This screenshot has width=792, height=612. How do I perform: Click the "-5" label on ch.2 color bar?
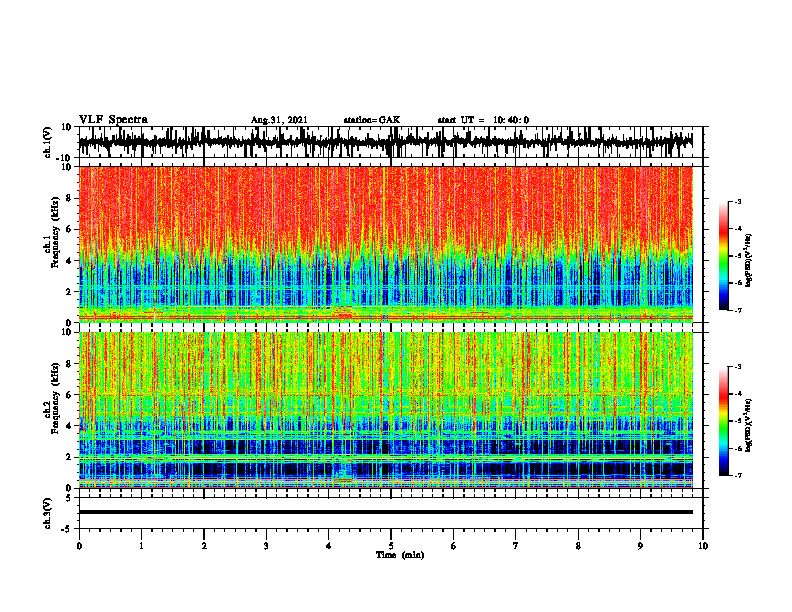point(737,421)
